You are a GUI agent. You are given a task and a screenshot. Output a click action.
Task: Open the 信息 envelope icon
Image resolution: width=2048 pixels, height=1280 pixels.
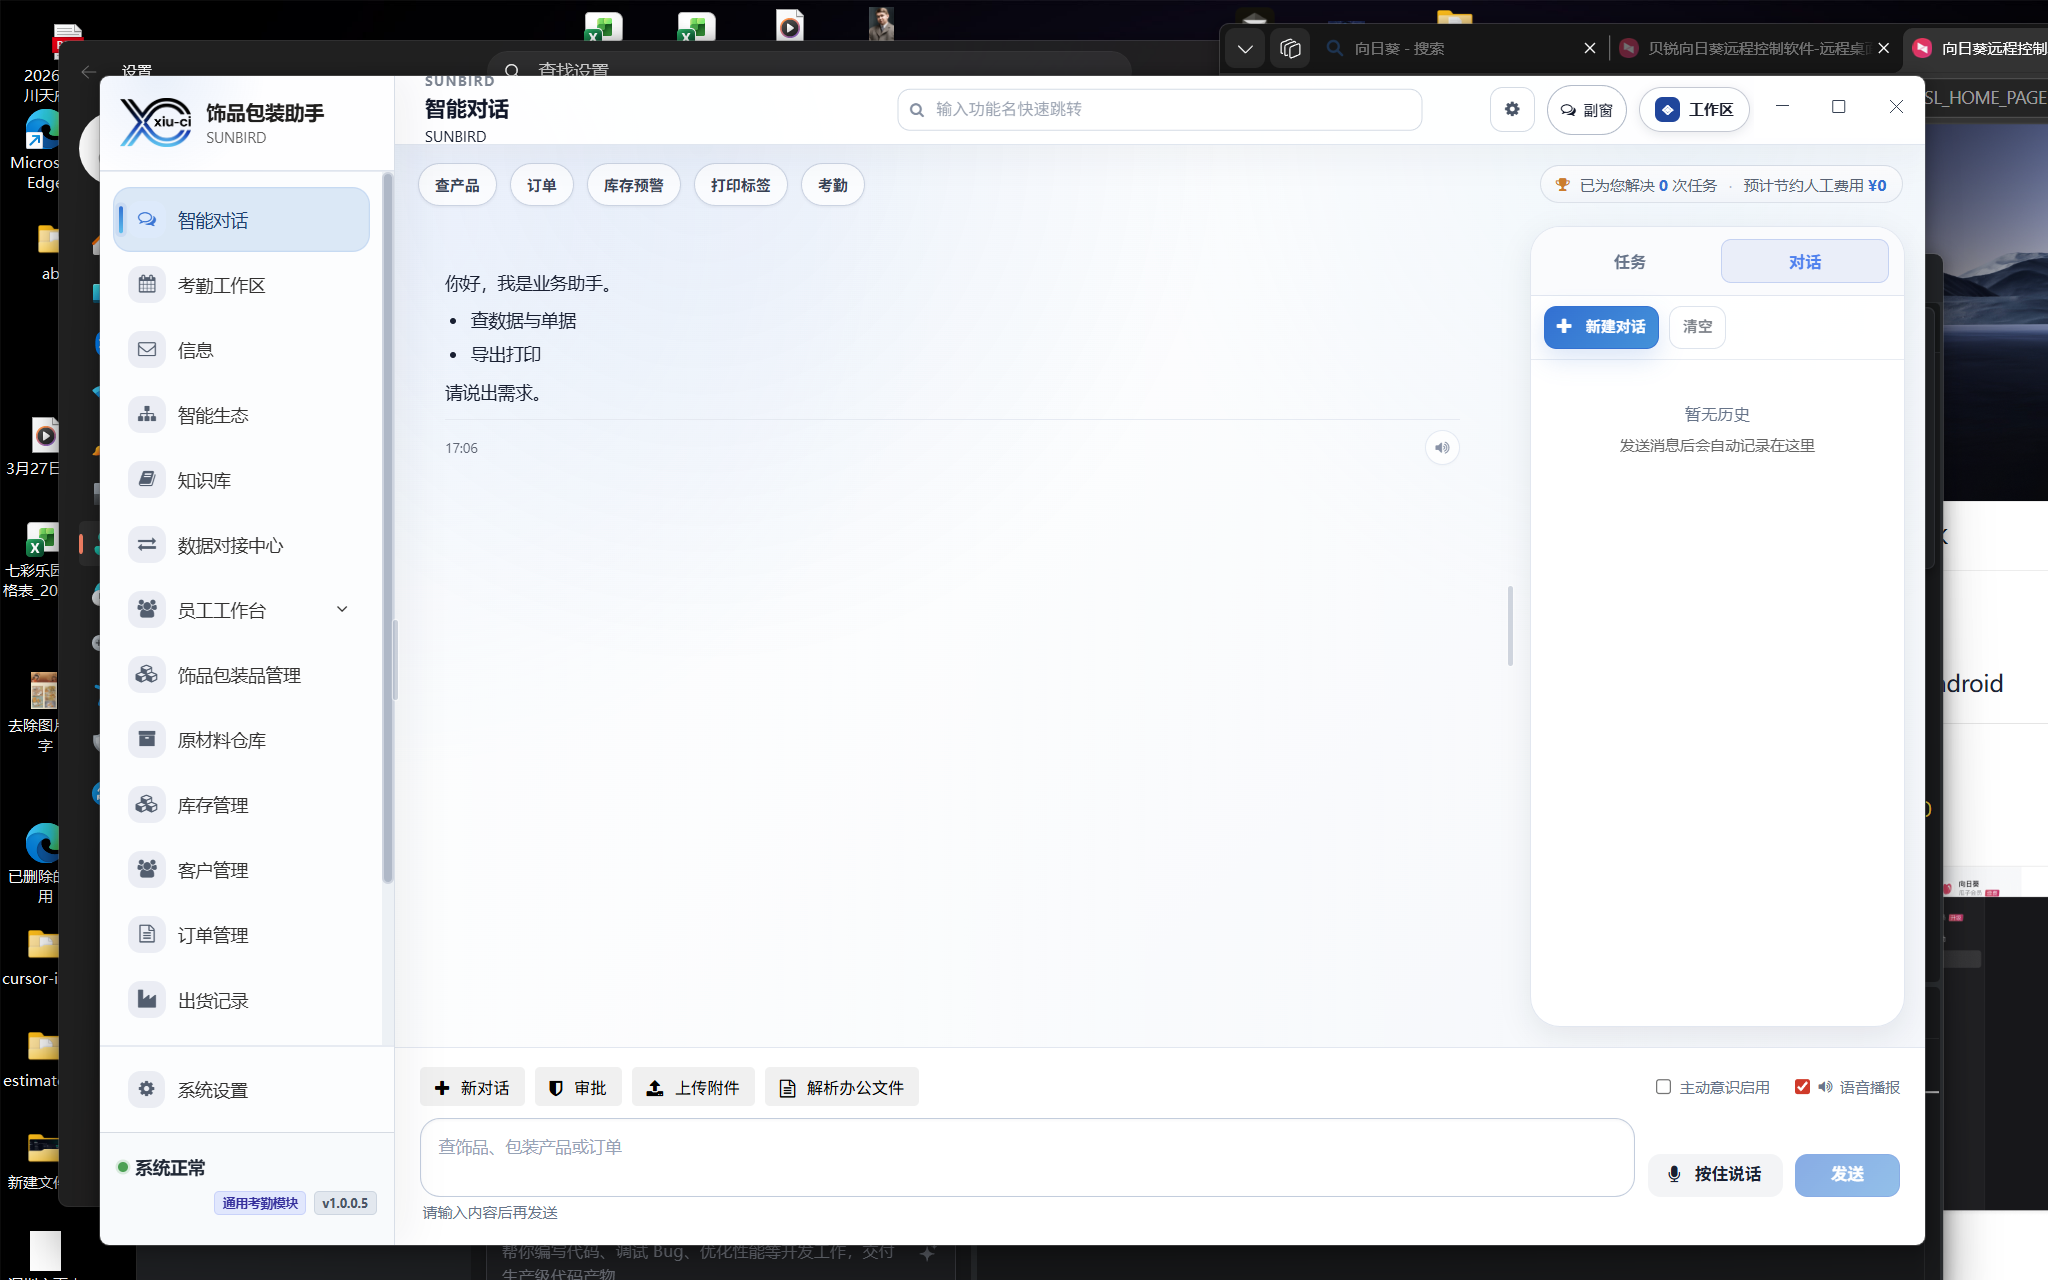(x=147, y=349)
